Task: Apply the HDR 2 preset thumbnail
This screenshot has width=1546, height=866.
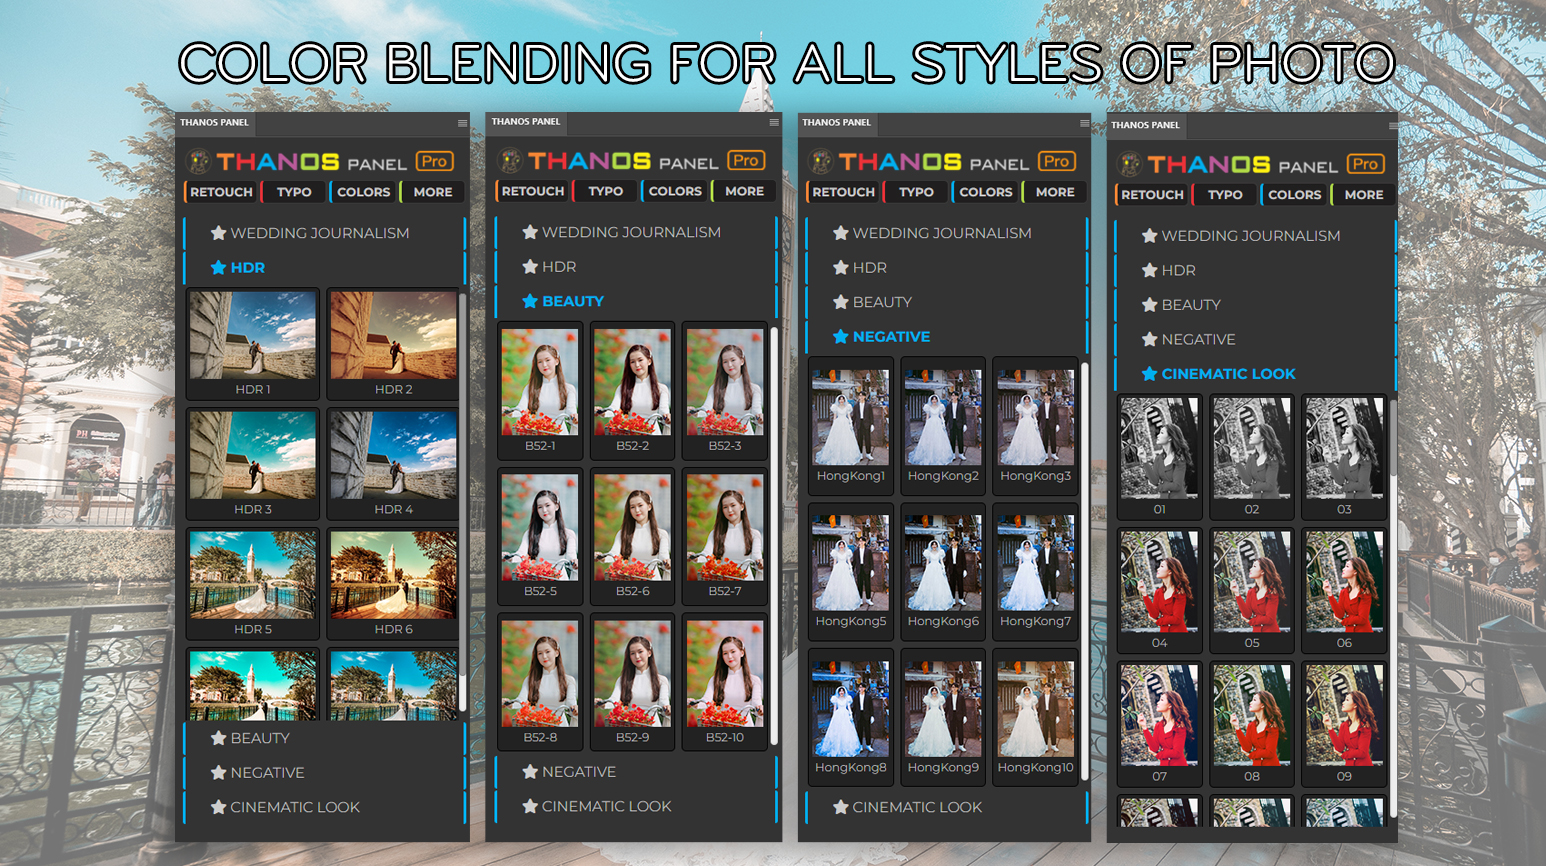Action: point(393,344)
